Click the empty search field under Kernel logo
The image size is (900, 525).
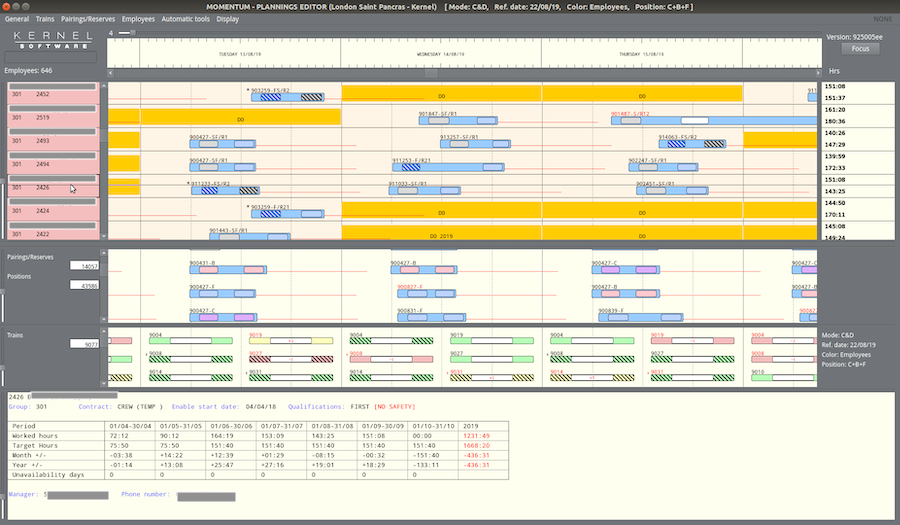51,57
